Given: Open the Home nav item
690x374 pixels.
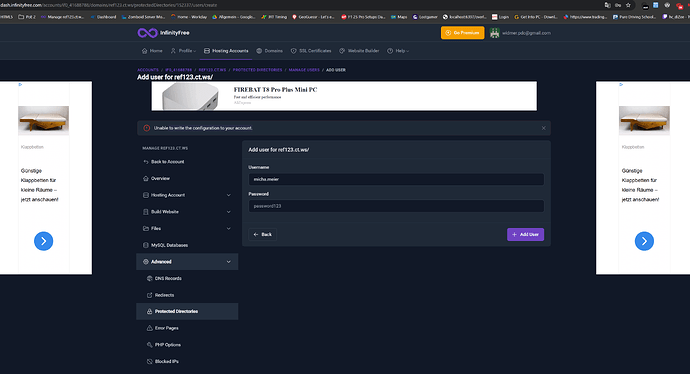Looking at the screenshot, I should [x=152, y=51].
